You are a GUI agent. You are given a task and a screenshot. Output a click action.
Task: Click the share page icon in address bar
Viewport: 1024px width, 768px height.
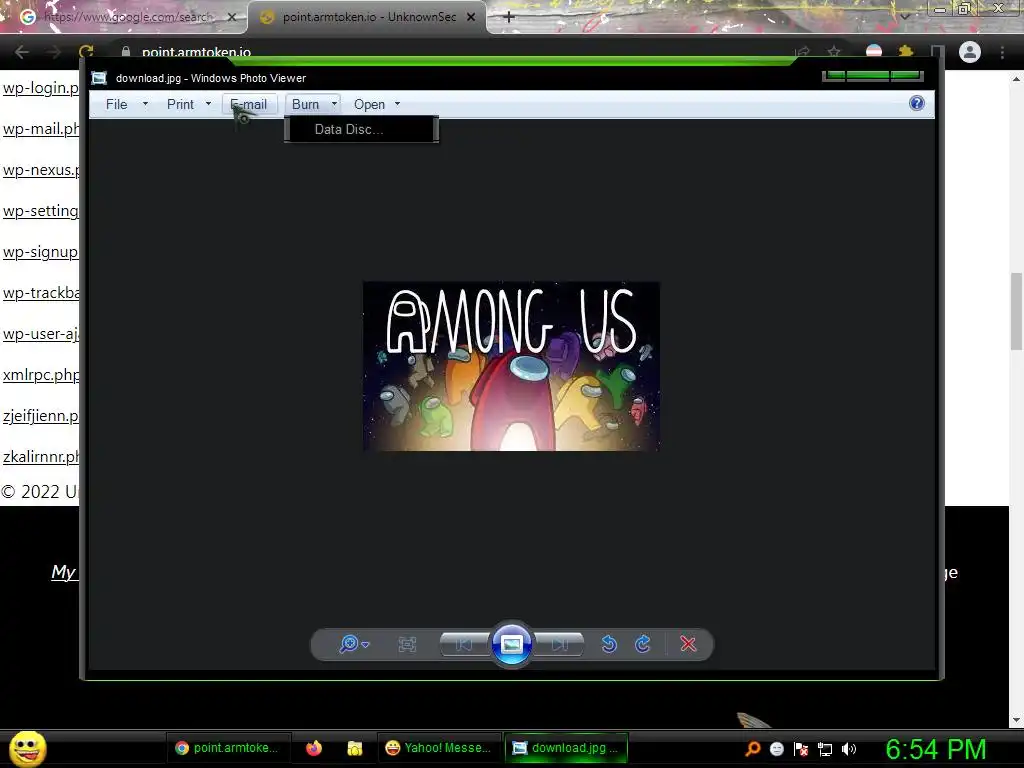pos(803,52)
